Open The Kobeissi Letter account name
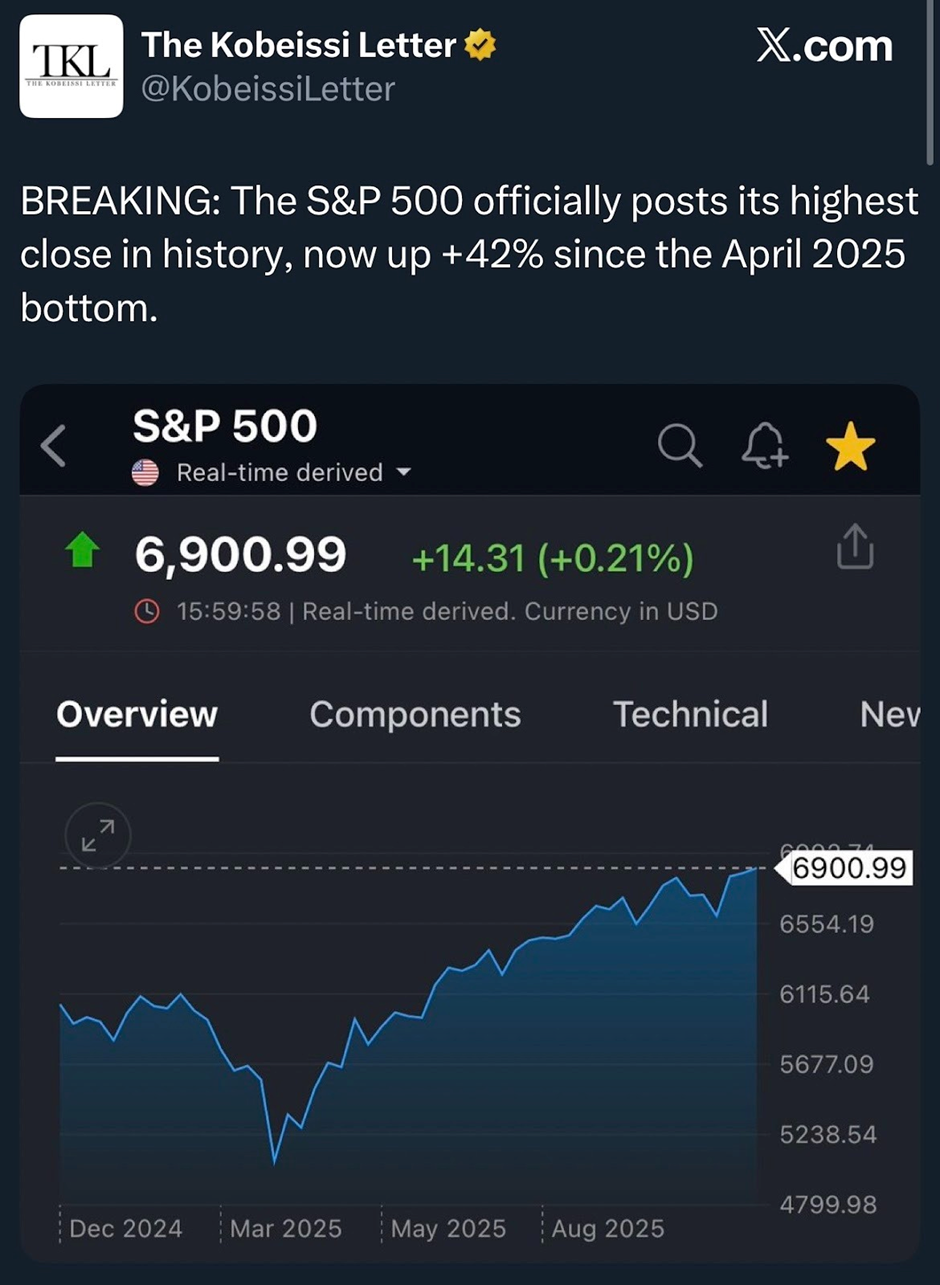This screenshot has width=940, height=1285. coord(299,45)
